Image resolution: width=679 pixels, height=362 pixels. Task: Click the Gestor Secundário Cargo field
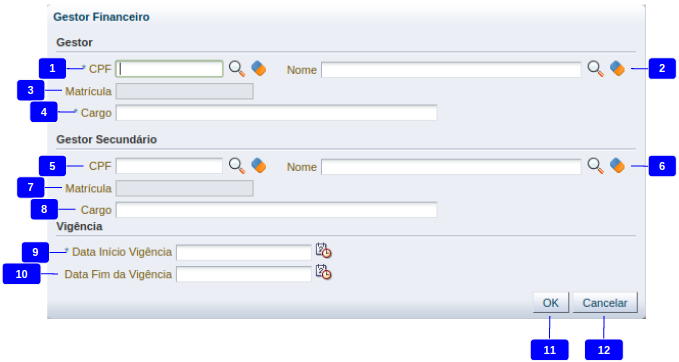pyautogui.click(x=276, y=210)
